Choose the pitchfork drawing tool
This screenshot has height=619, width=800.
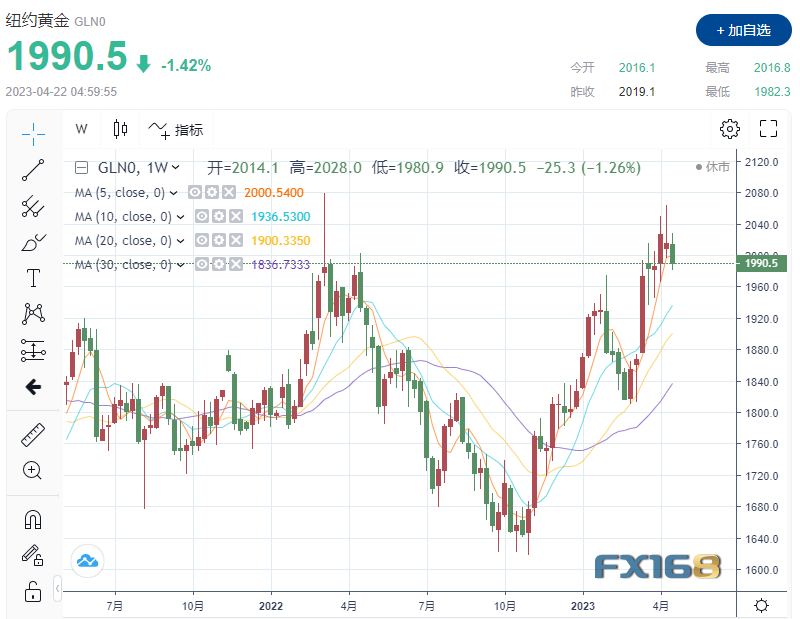point(33,206)
